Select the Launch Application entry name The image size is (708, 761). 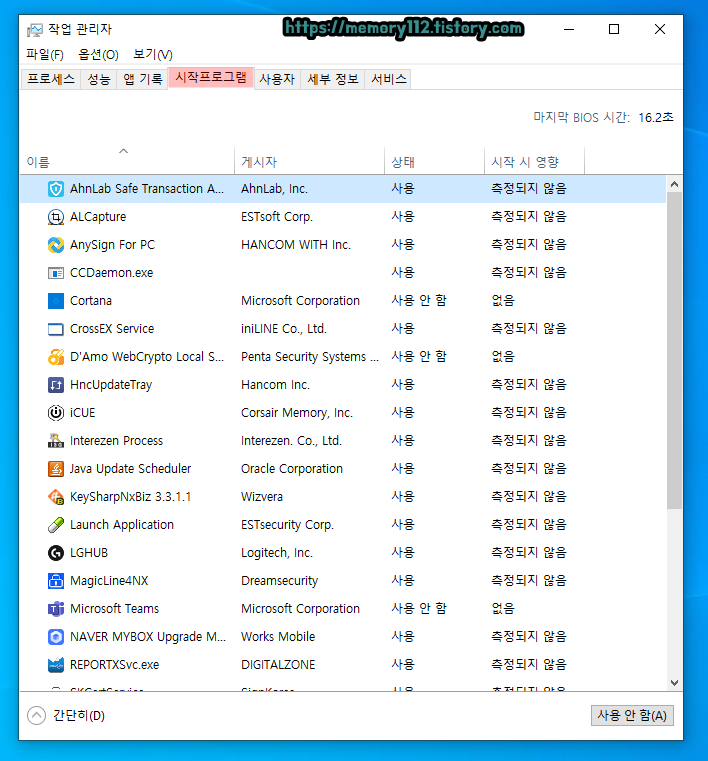tap(122, 525)
